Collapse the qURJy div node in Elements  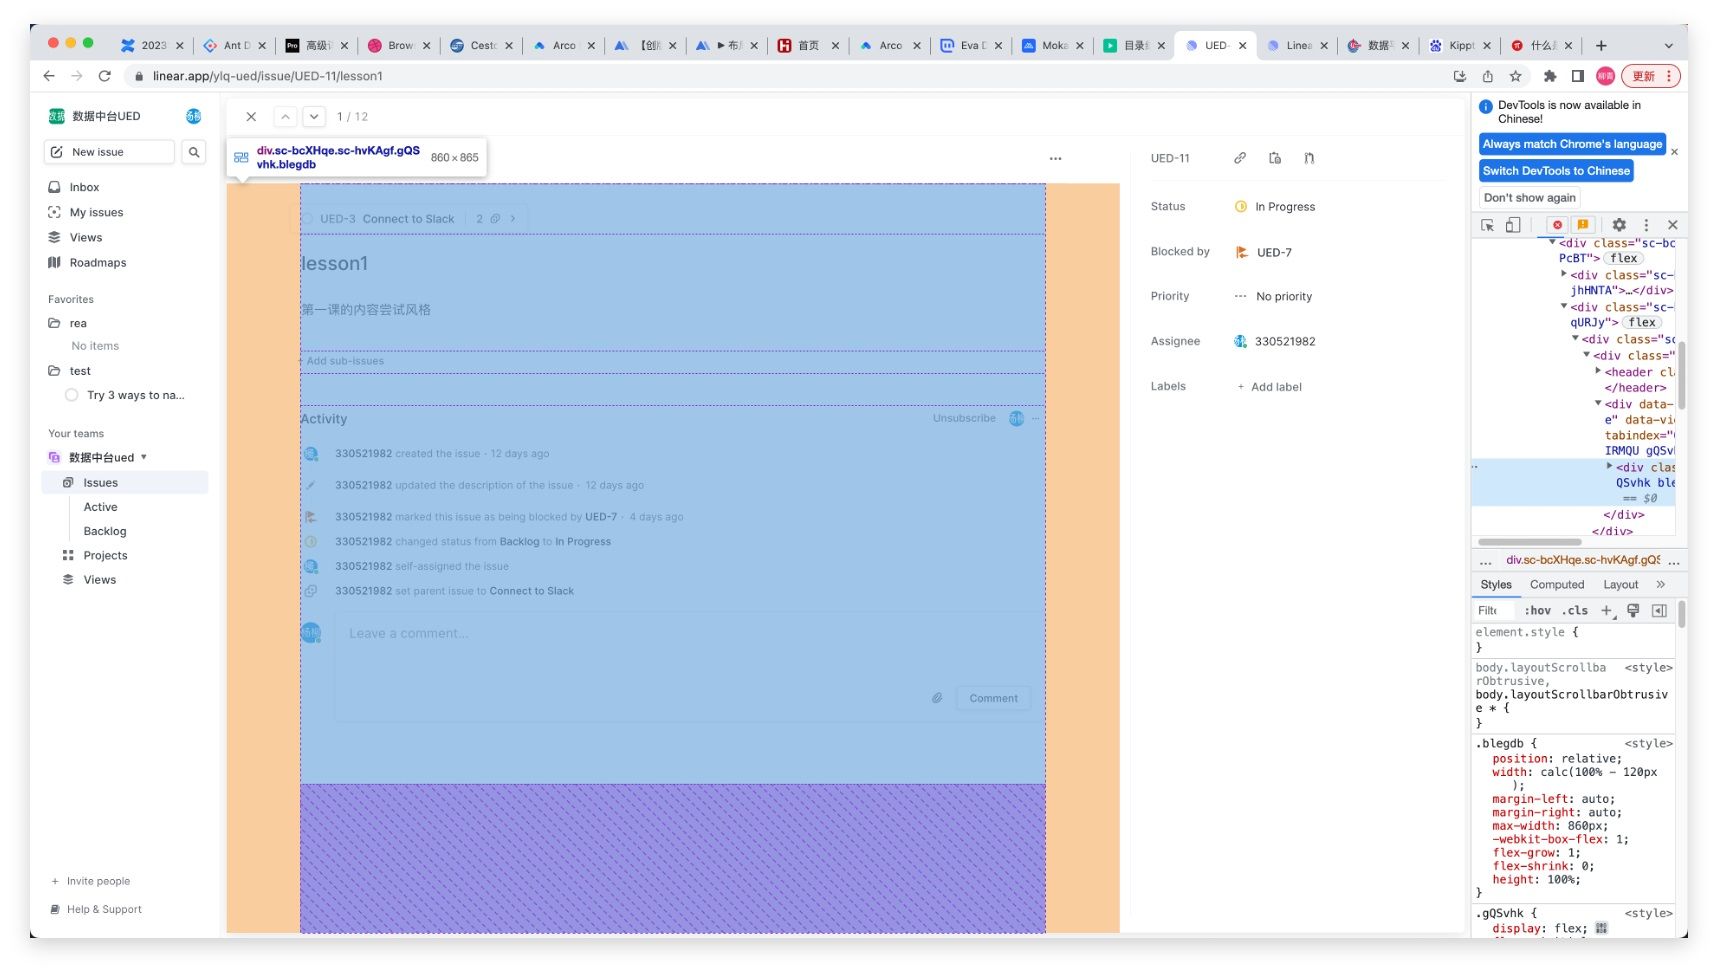(x=1564, y=306)
